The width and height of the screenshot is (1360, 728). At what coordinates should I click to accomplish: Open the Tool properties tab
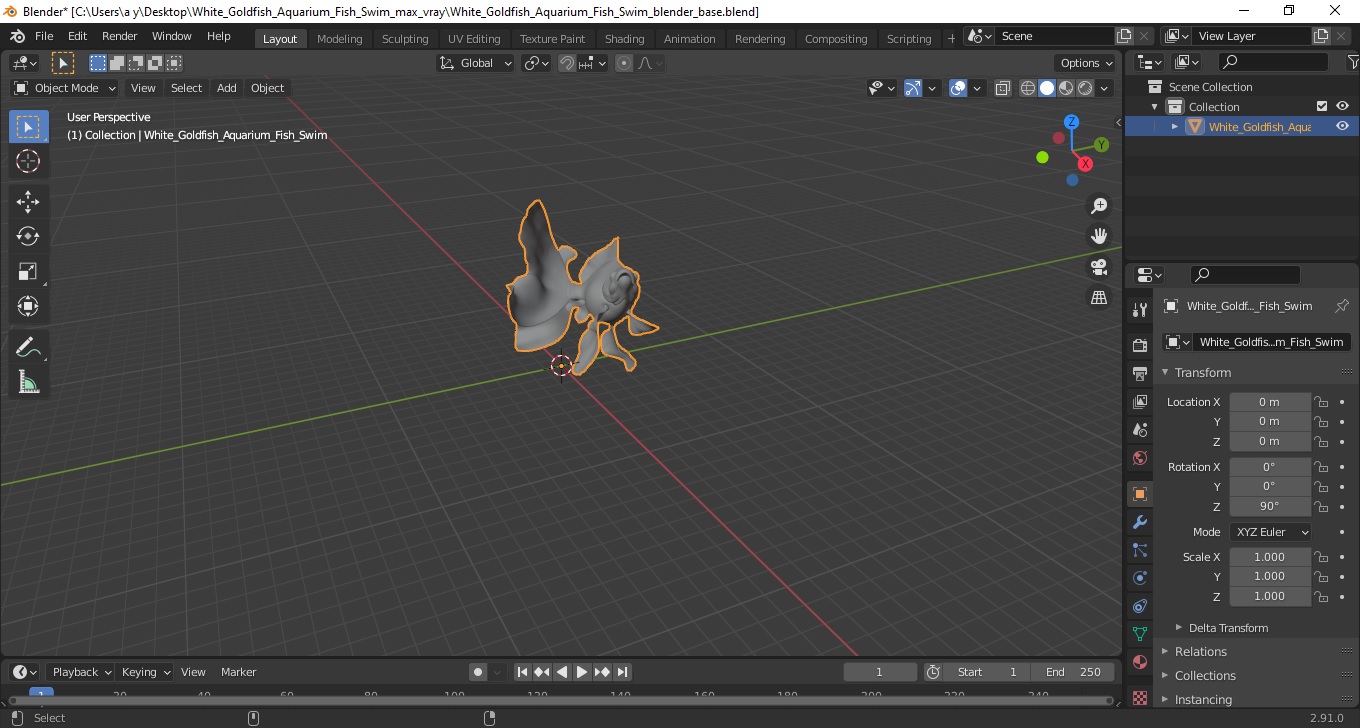(x=1140, y=310)
